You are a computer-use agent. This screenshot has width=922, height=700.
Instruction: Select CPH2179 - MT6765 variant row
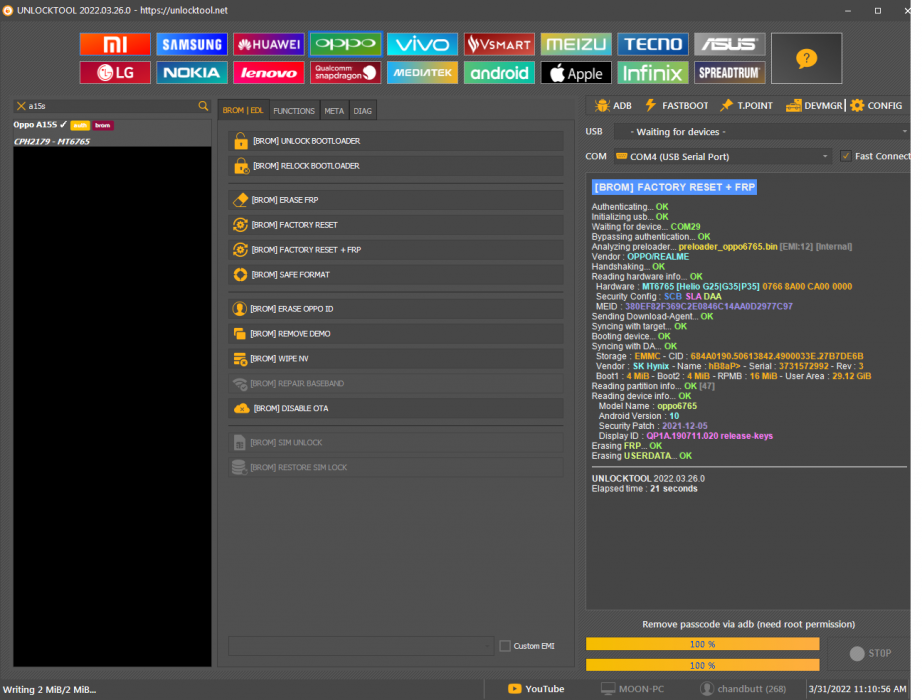pyautogui.click(x=112, y=141)
